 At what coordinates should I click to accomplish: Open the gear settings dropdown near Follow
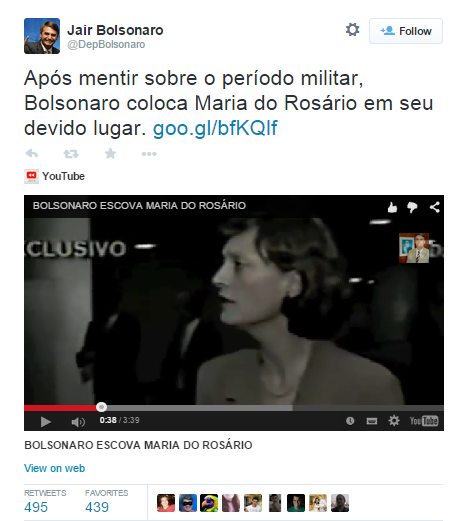coord(352,30)
